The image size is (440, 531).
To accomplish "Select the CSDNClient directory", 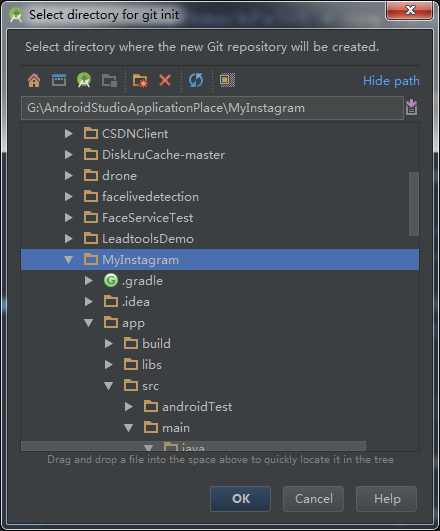I will pos(135,134).
